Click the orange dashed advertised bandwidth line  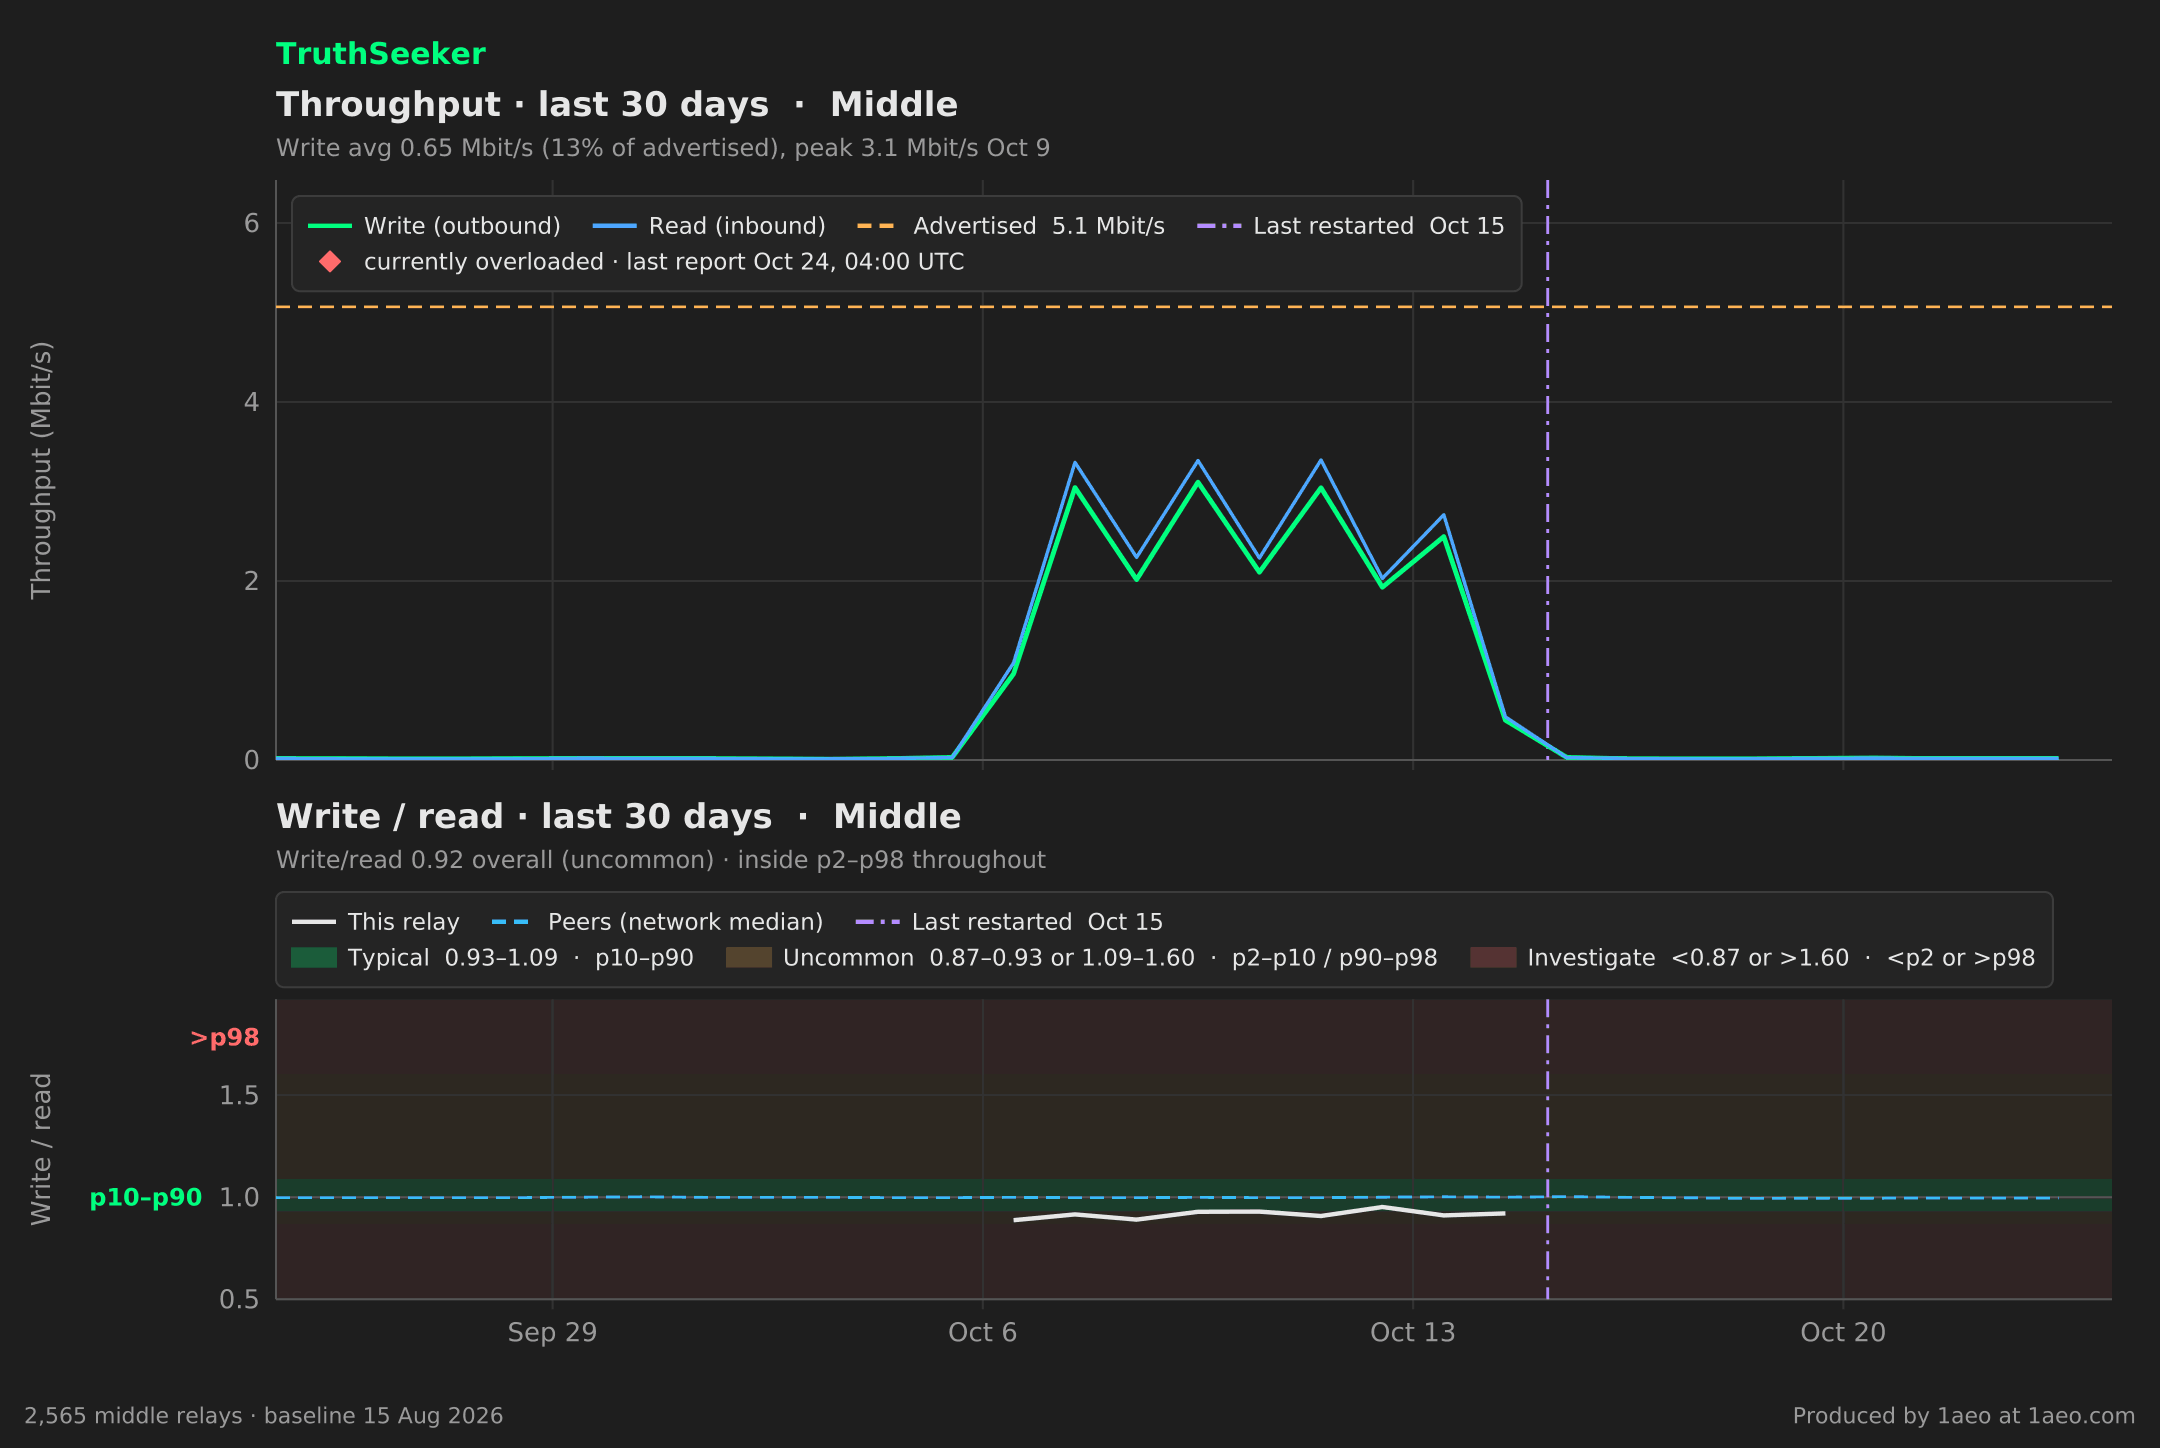click(x=1194, y=307)
